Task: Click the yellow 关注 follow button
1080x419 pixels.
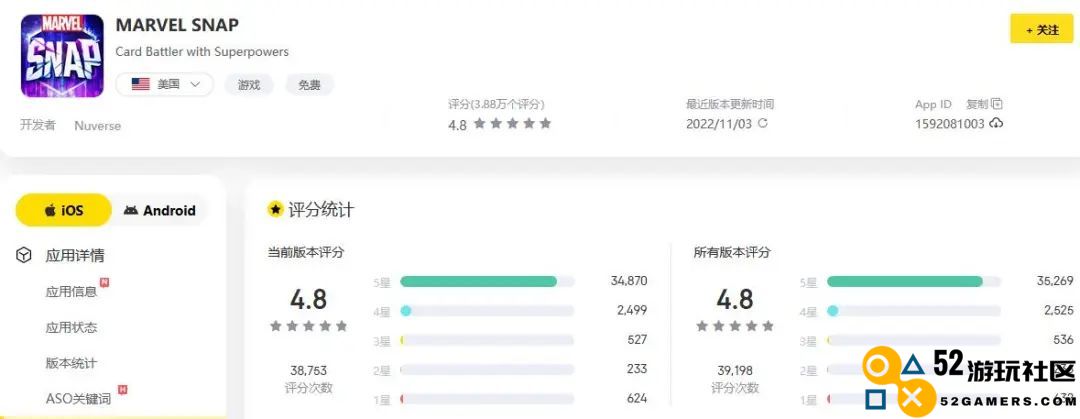Action: [x=1041, y=30]
